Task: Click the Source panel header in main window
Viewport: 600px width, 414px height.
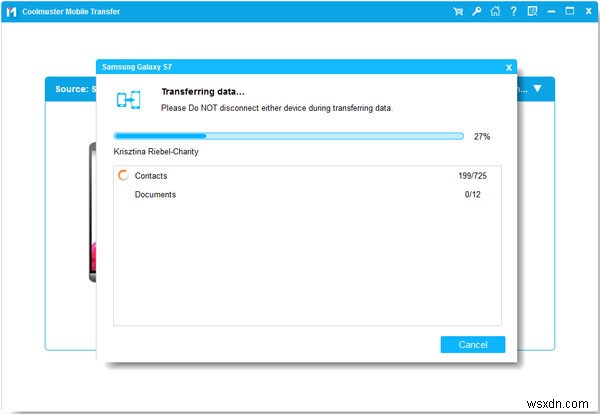Action: [x=71, y=89]
